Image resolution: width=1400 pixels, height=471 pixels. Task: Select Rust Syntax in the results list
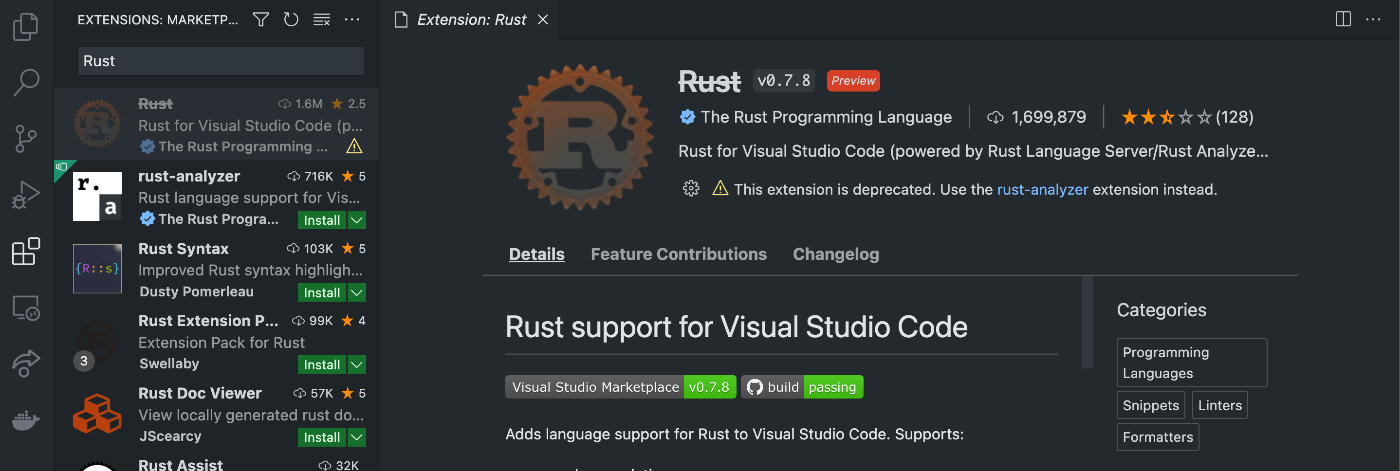[x=216, y=268]
